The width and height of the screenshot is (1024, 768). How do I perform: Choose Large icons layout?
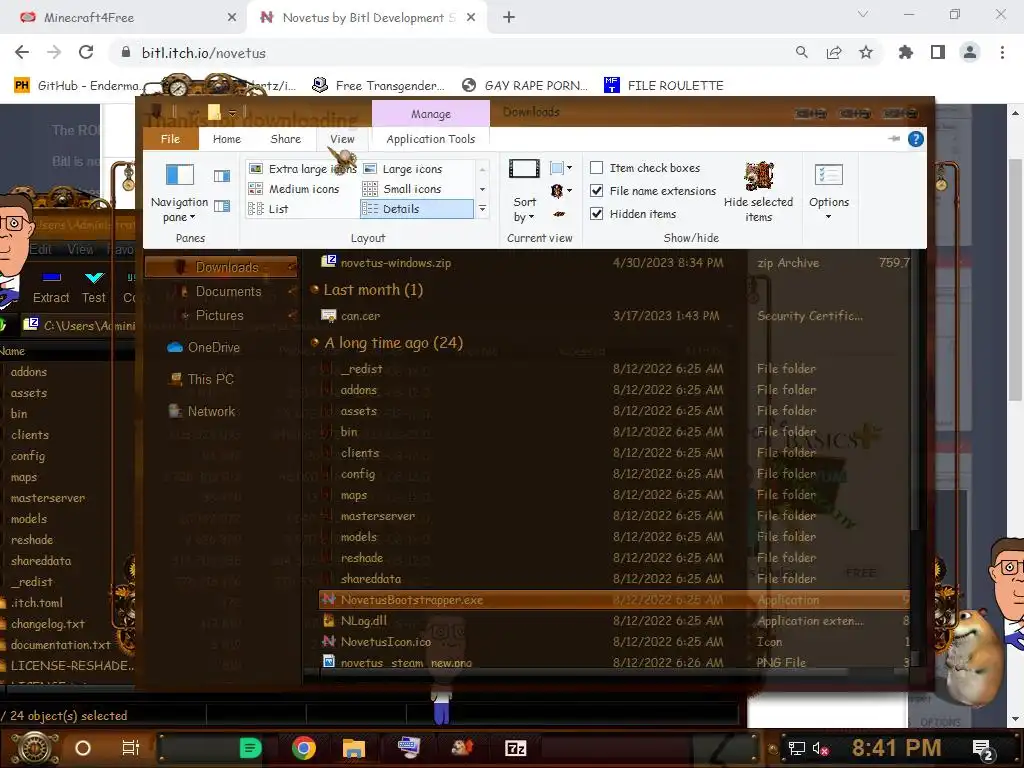click(402, 168)
